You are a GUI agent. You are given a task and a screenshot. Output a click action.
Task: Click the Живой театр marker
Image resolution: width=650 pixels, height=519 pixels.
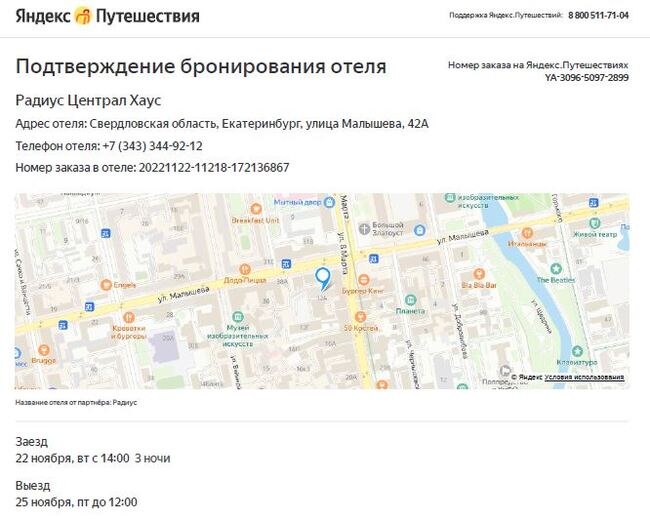595,223
